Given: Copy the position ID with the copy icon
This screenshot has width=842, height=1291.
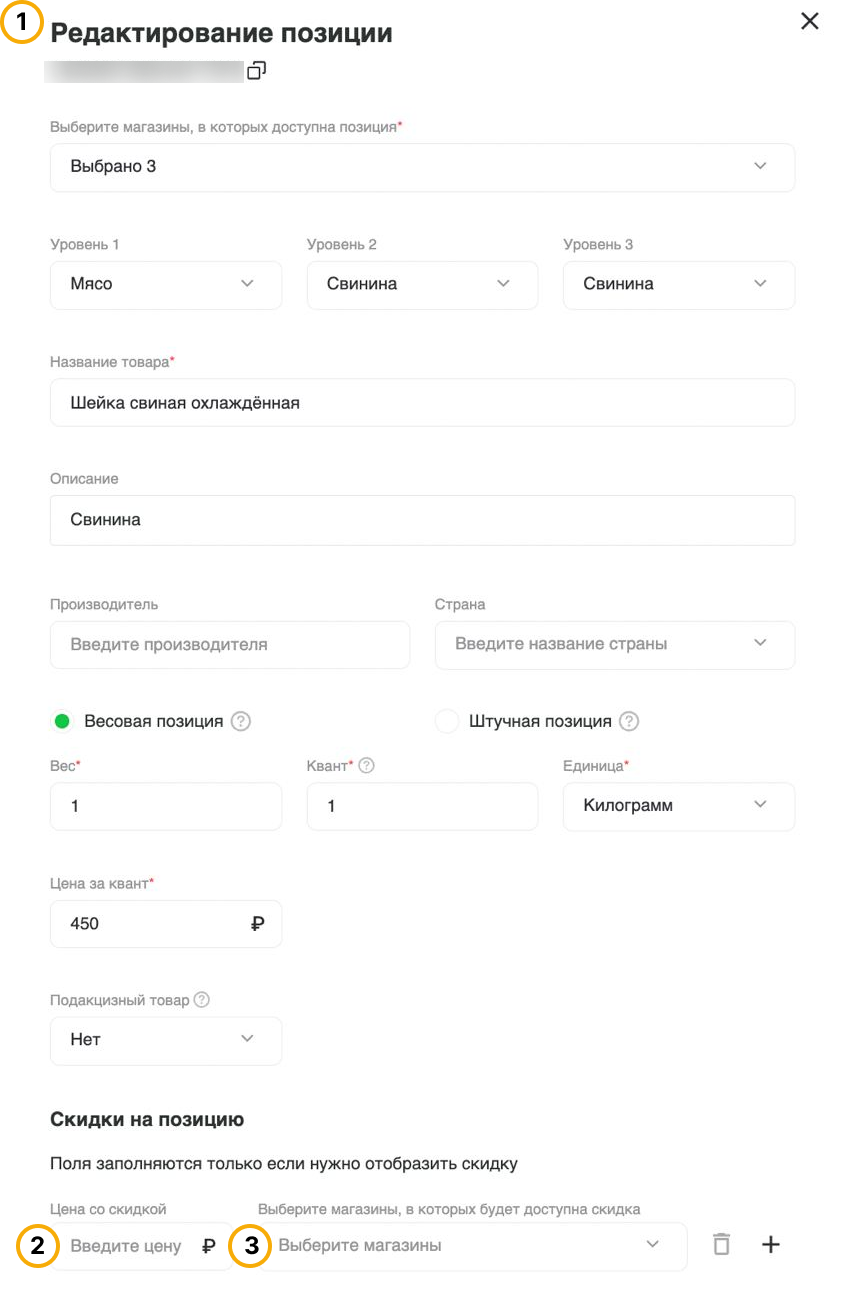Looking at the screenshot, I should click(256, 71).
